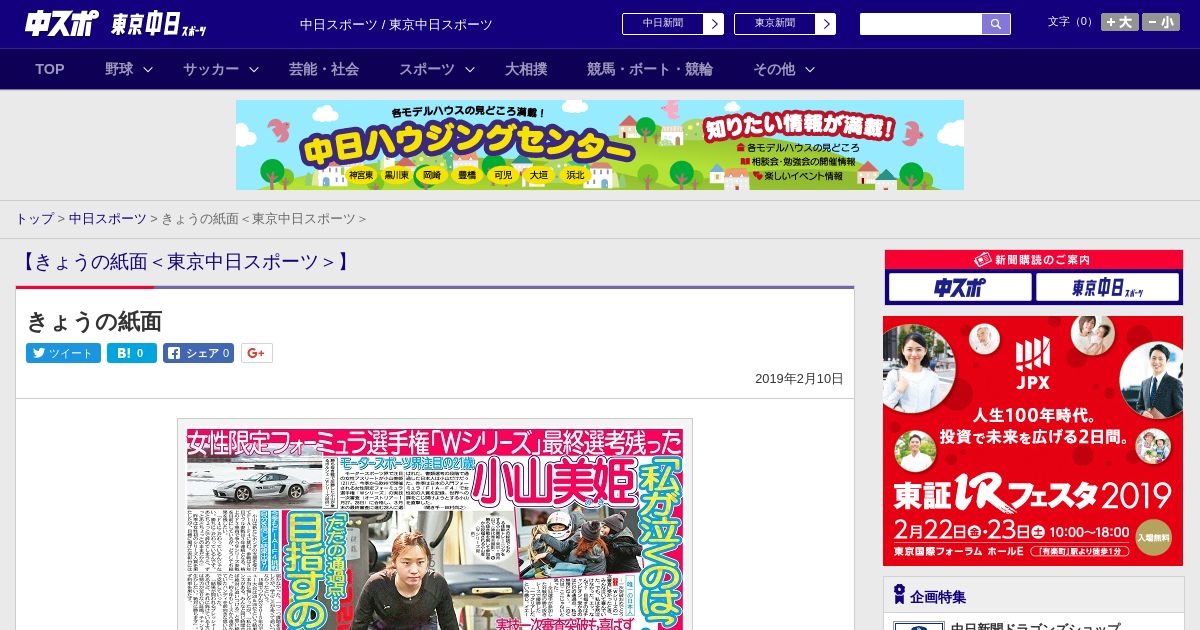Open the 野球 menu

(119, 69)
